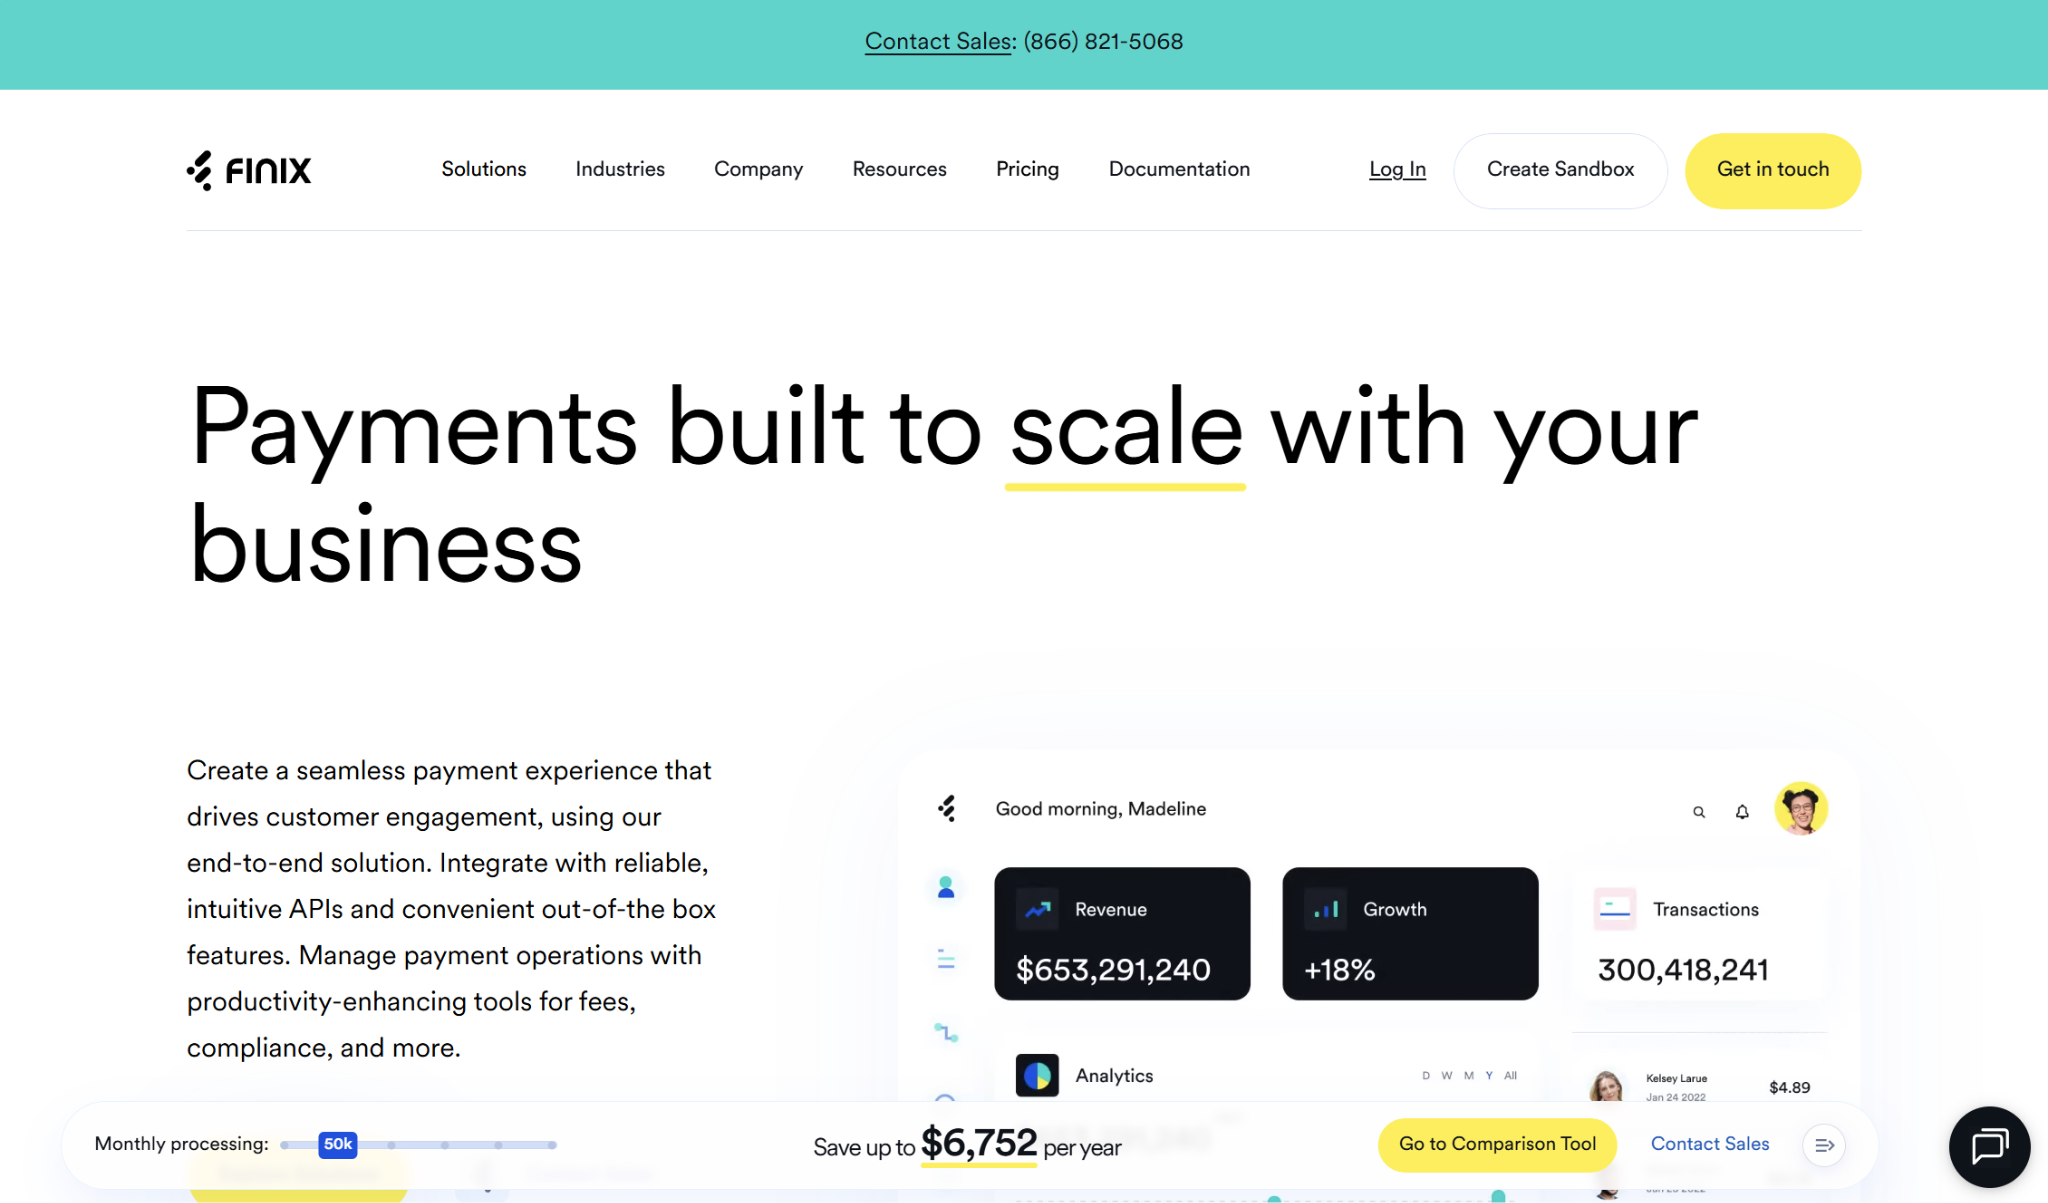Screen dimensions: 2048x1203
Task: Open the Documentation link in navigation
Action: (x=1179, y=169)
